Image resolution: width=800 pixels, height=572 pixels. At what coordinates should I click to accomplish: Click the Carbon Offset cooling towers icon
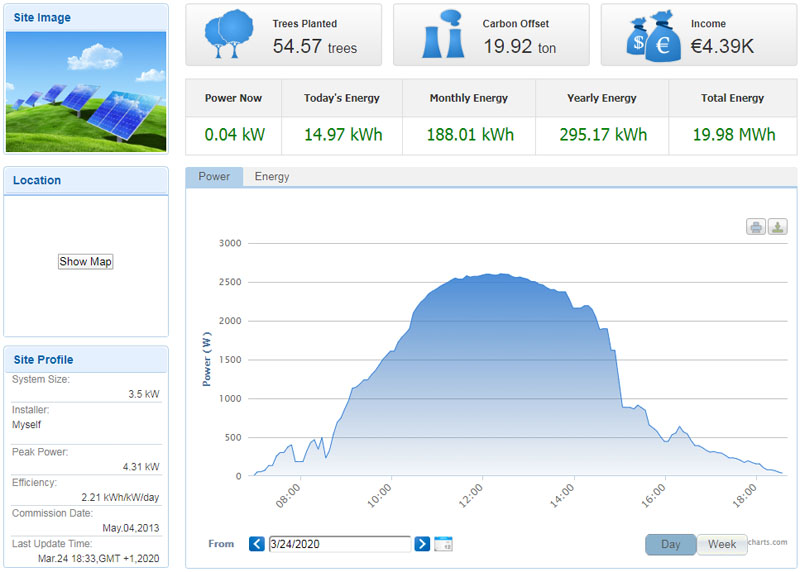click(438, 35)
